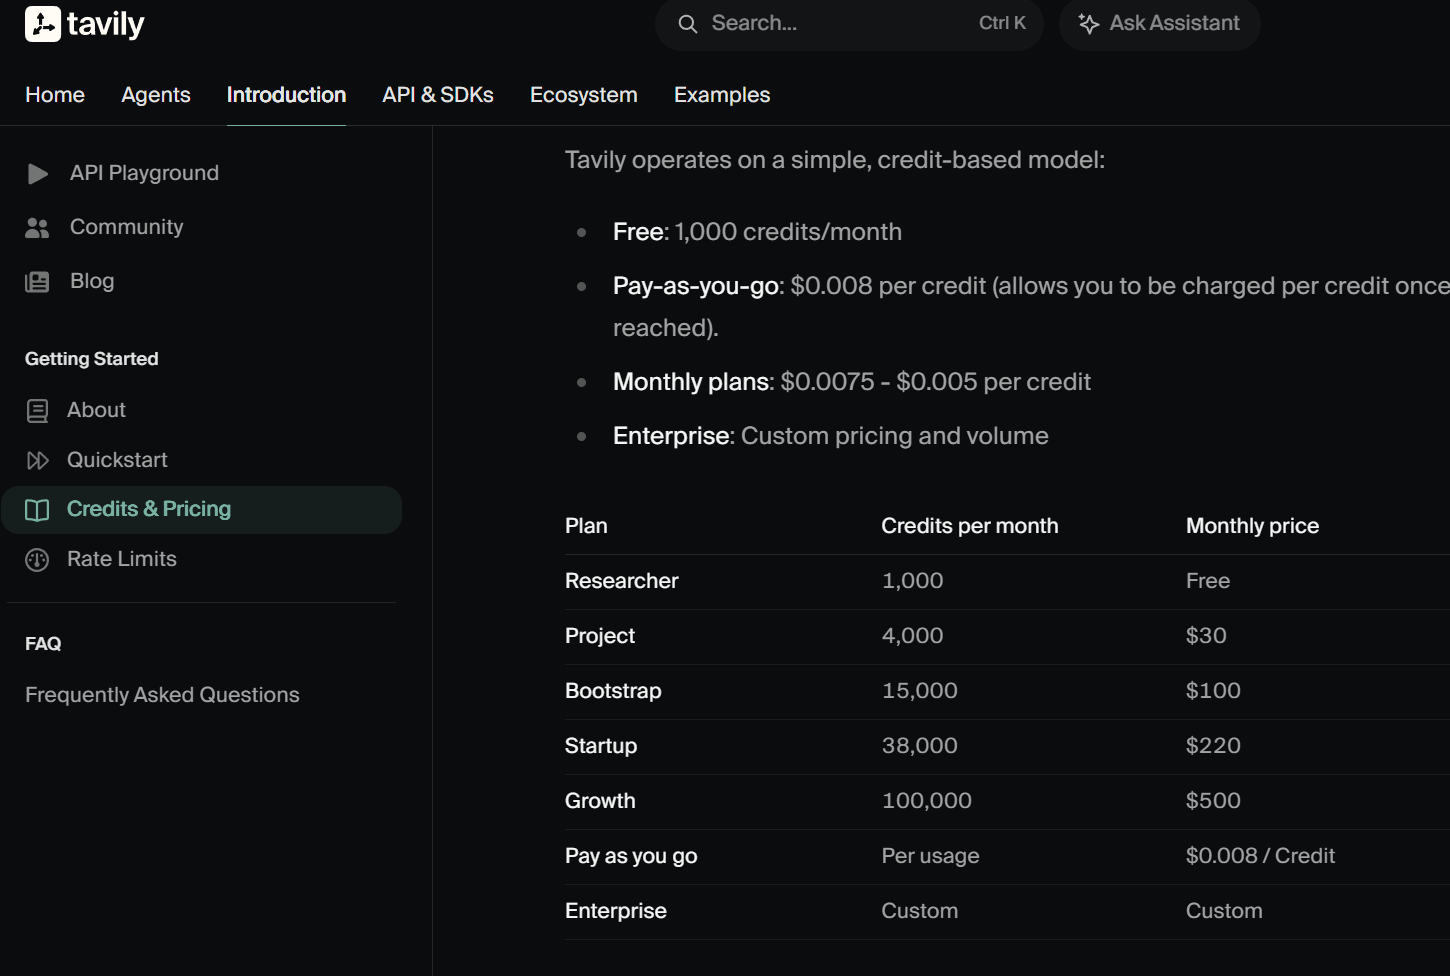The image size is (1450, 976).
Task: Switch to the Agents tab
Action: (x=156, y=95)
